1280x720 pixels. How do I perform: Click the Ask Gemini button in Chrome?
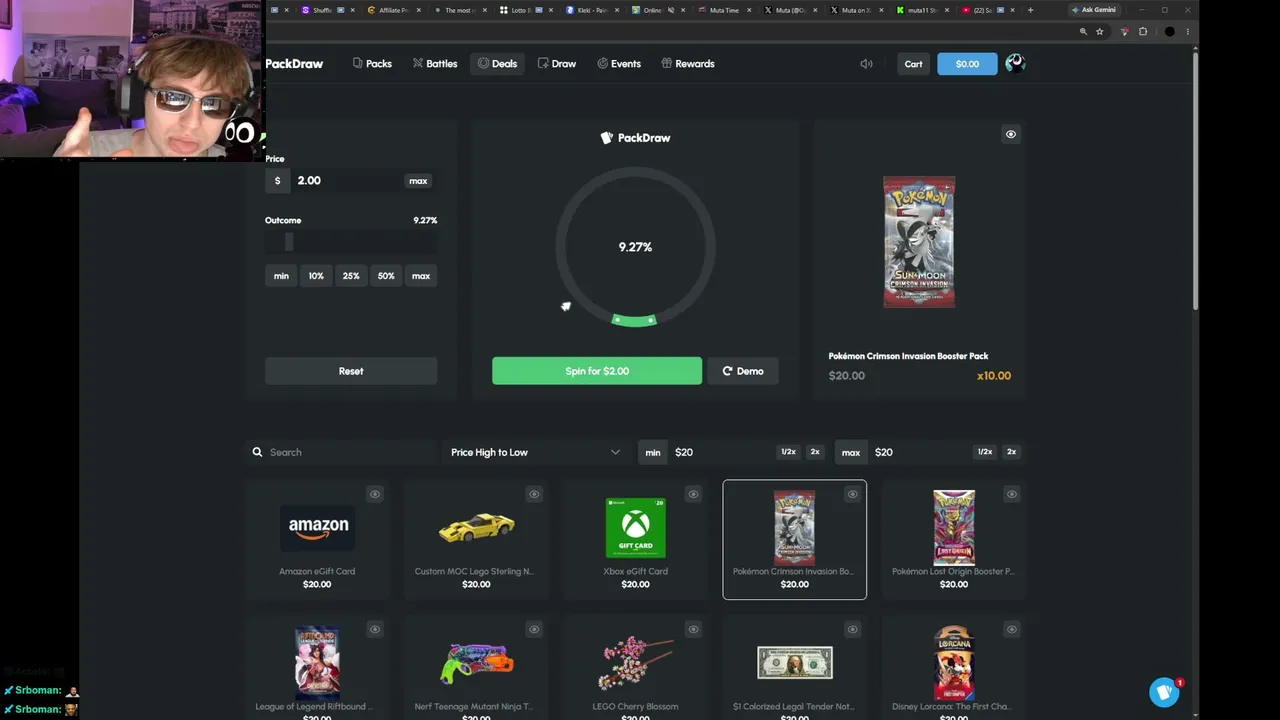coord(1093,10)
